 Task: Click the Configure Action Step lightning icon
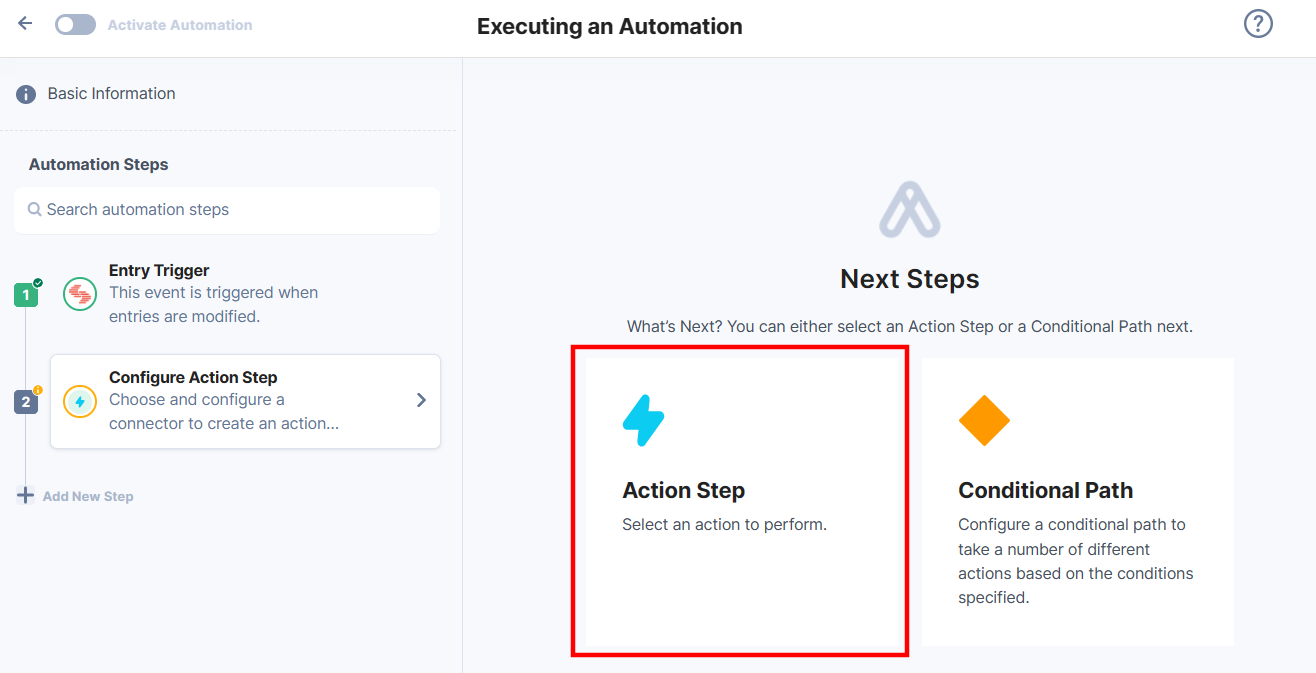(x=80, y=401)
